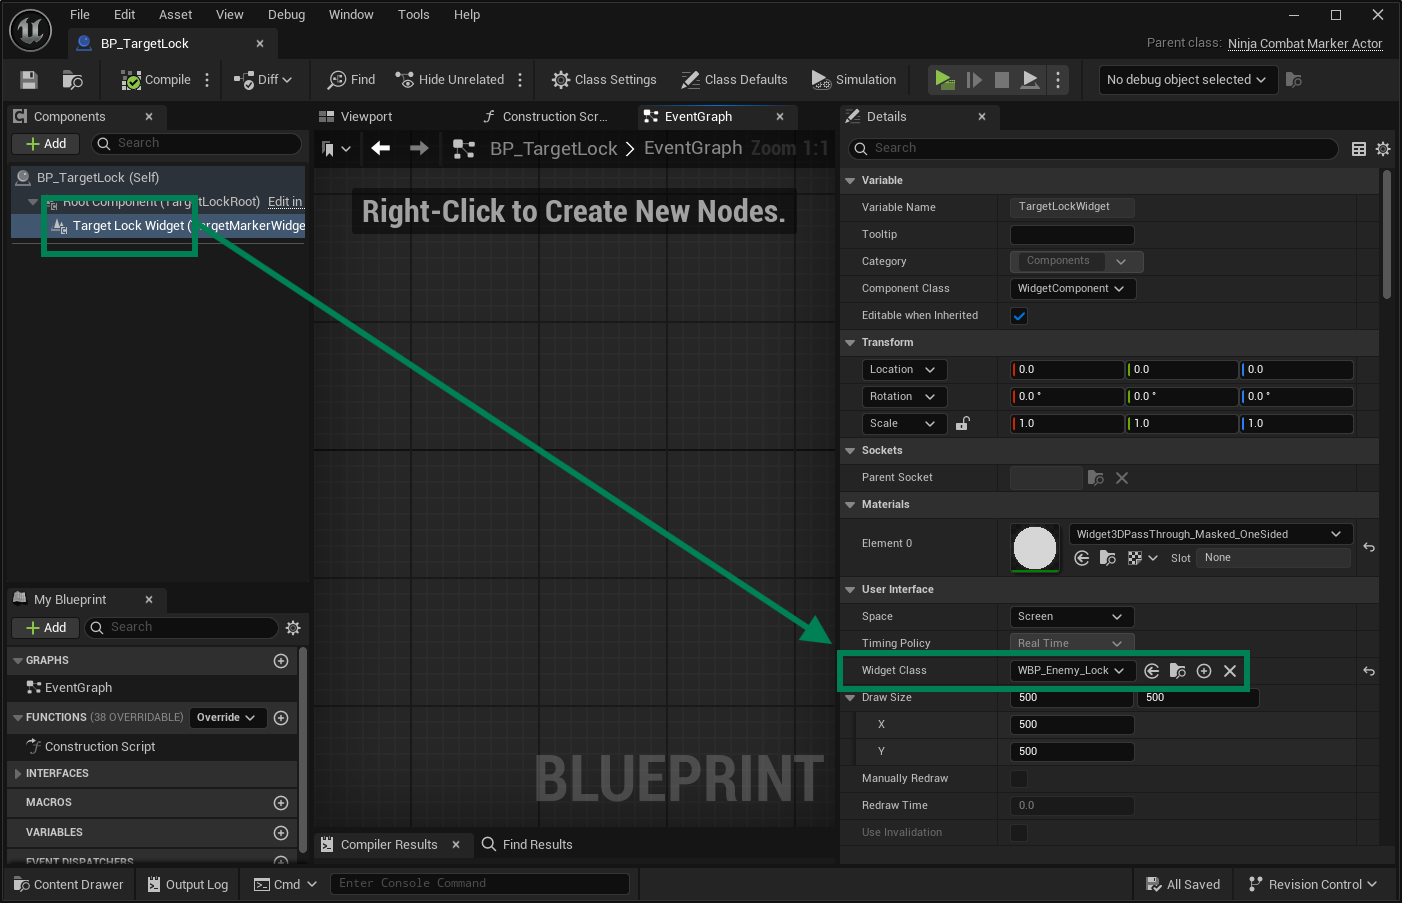Image resolution: width=1402 pixels, height=903 pixels.
Task: Click the add new GRAPHS plus icon
Action: [x=281, y=661]
